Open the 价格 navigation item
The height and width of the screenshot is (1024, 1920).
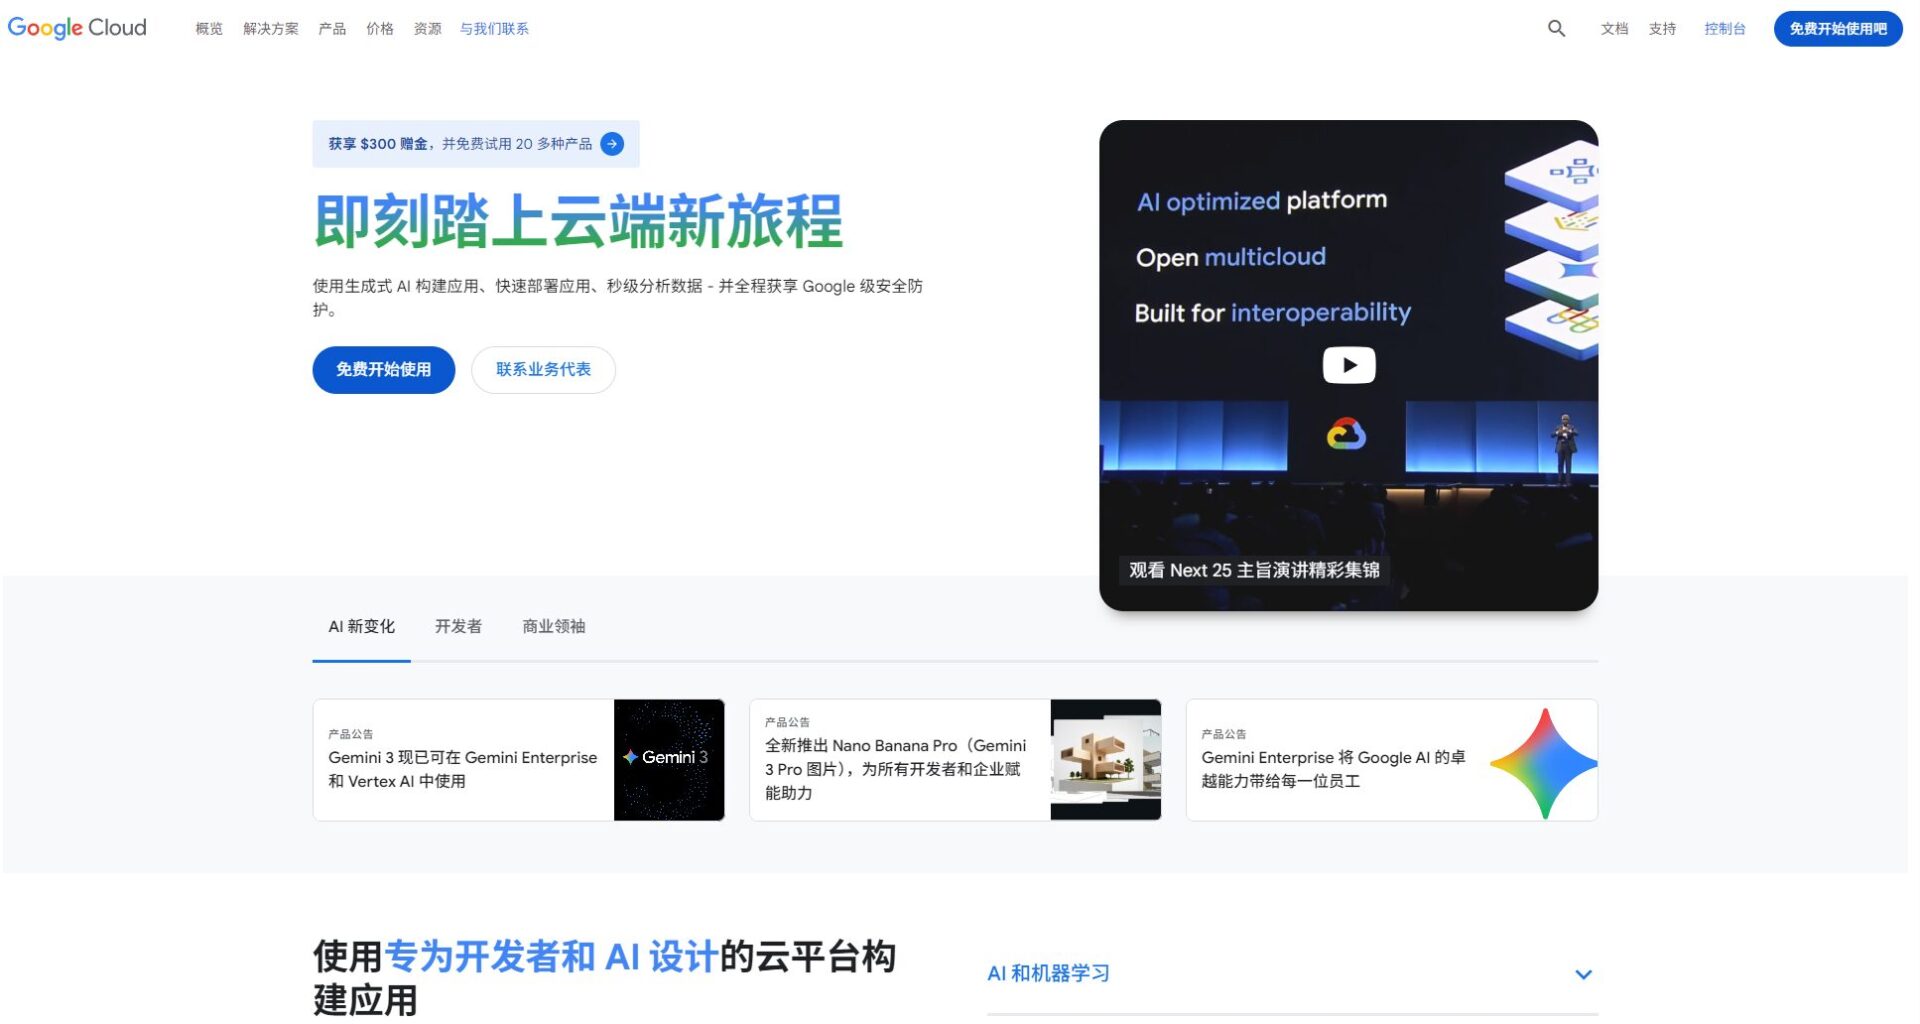379,28
